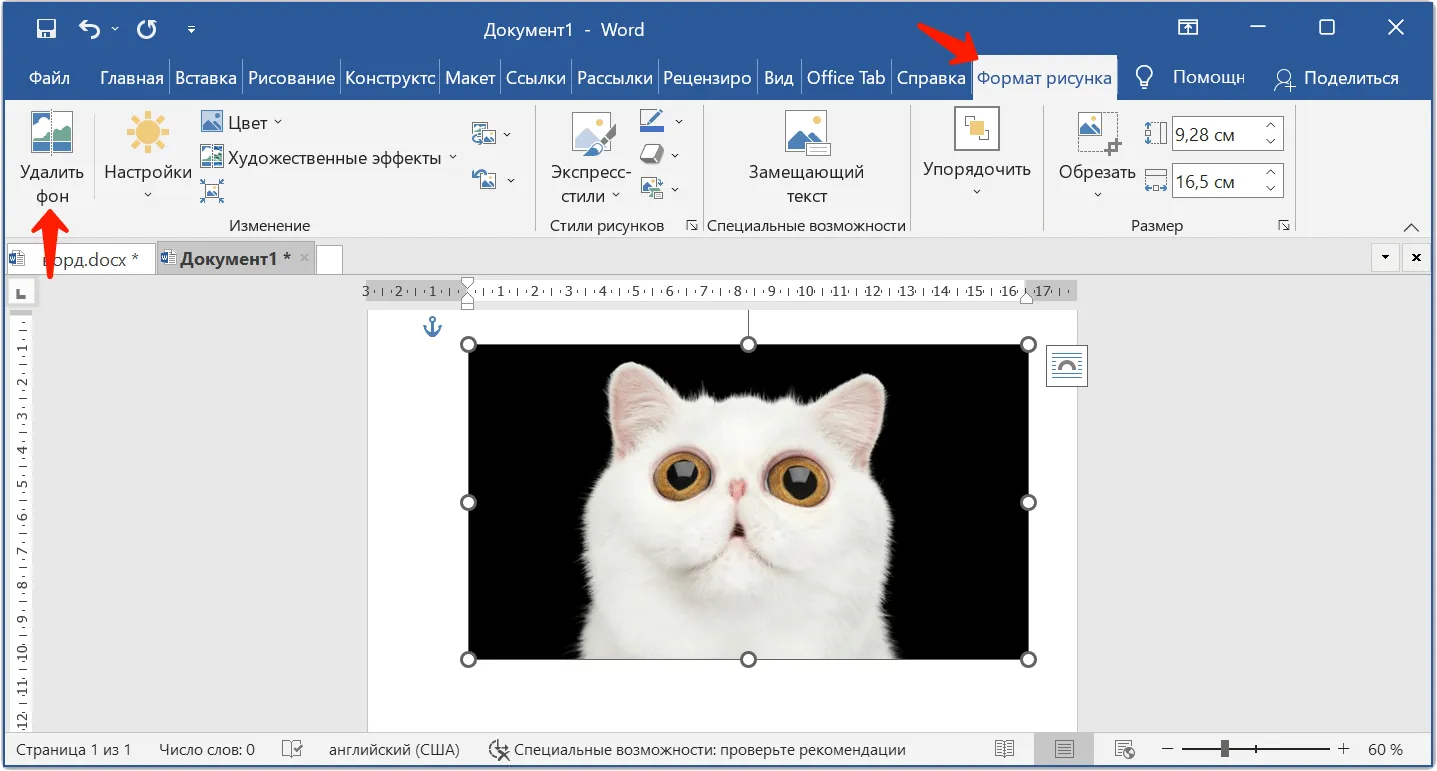Click Специальные возможности status message
The width and height of the screenshot is (1437, 771).
[x=697, y=749]
